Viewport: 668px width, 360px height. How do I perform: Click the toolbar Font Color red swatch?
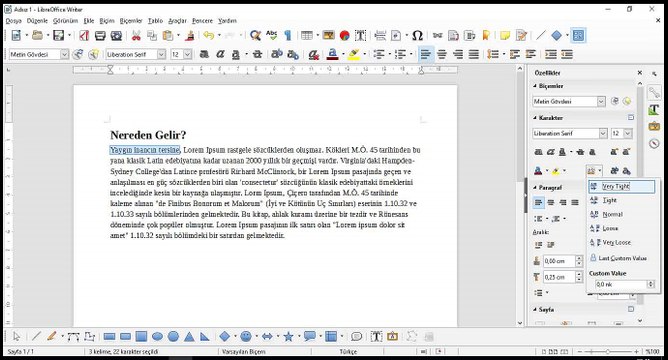click(x=333, y=55)
